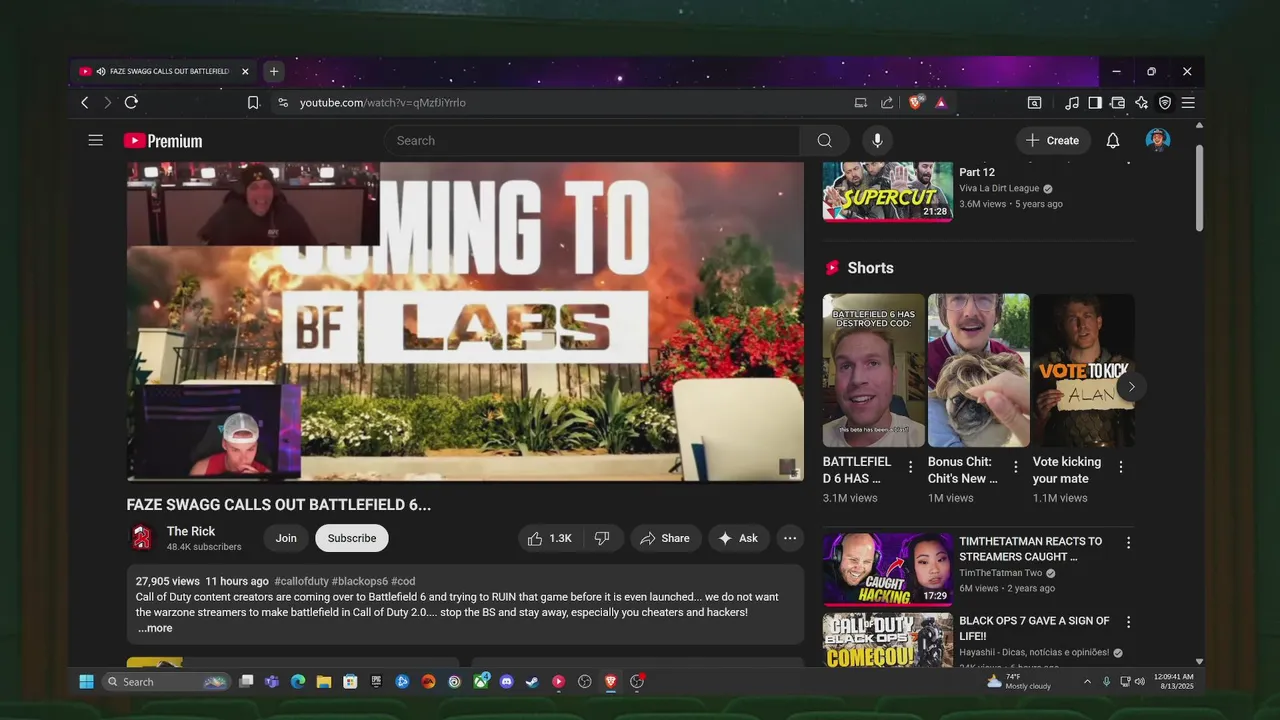
Task: Open Discord from the taskbar
Action: (506, 681)
